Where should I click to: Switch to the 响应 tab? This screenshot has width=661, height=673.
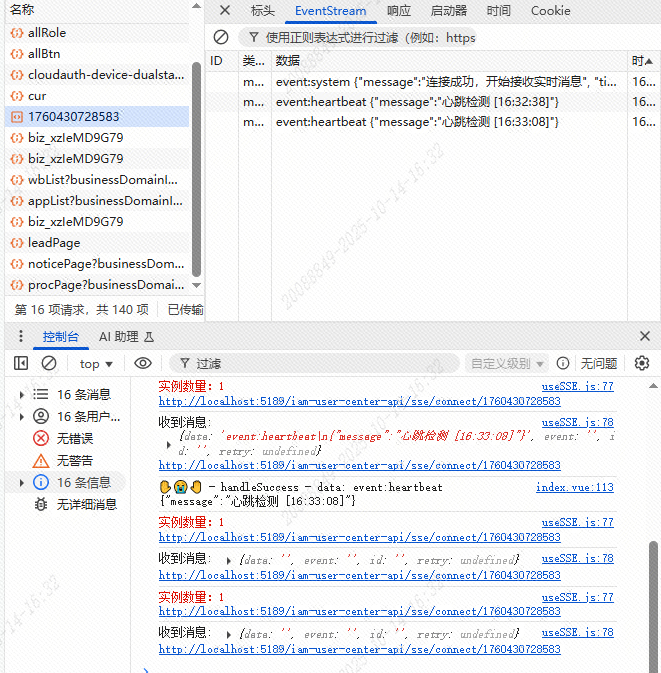pos(398,11)
